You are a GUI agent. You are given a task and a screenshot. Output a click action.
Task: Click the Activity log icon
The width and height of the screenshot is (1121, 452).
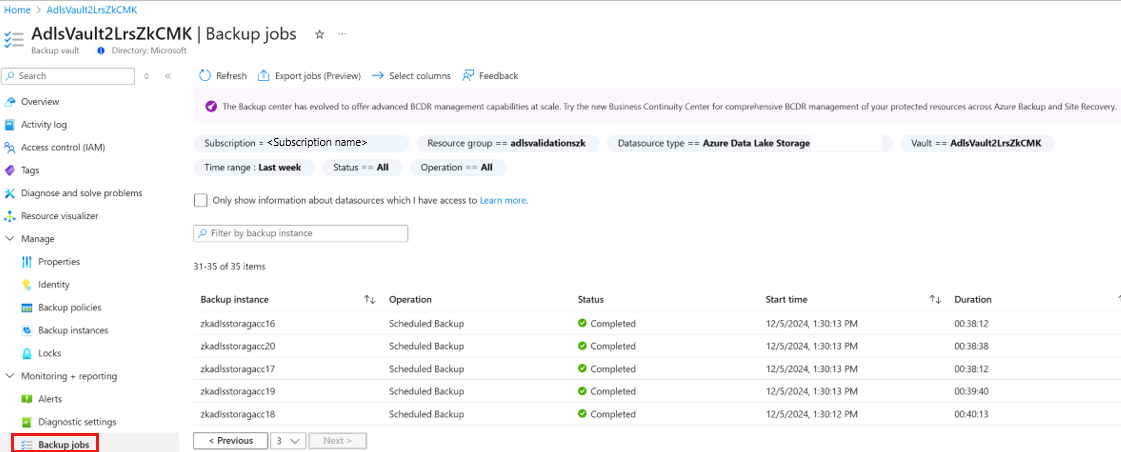[10, 124]
